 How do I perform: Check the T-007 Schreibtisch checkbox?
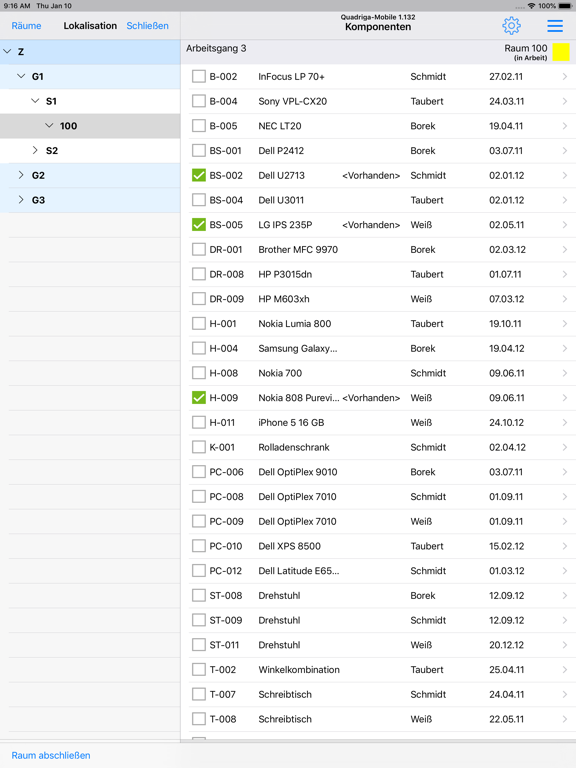pos(198,695)
